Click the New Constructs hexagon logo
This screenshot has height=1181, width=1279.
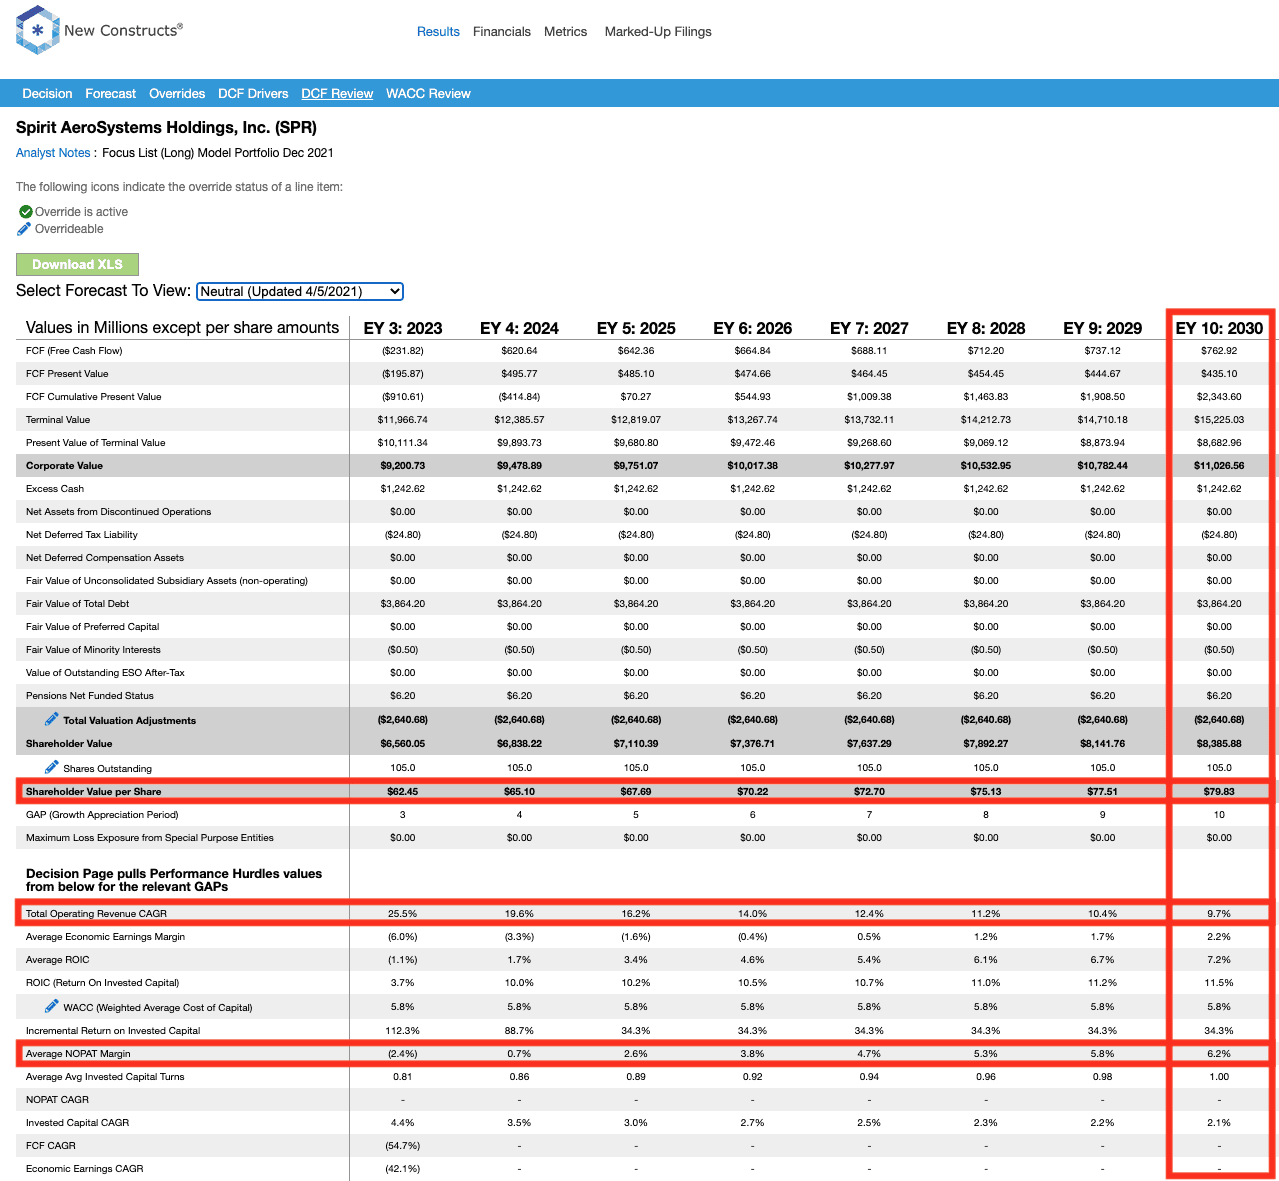[37, 30]
